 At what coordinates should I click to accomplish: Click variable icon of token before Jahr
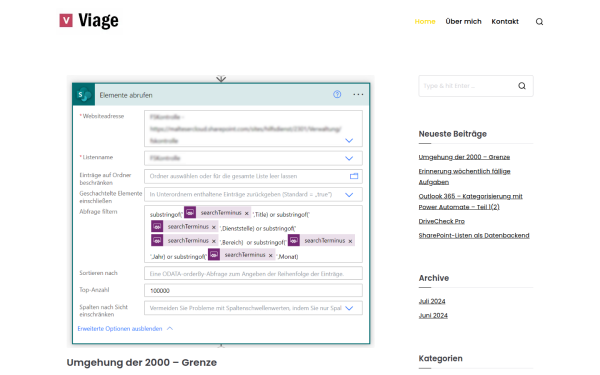[294, 241]
